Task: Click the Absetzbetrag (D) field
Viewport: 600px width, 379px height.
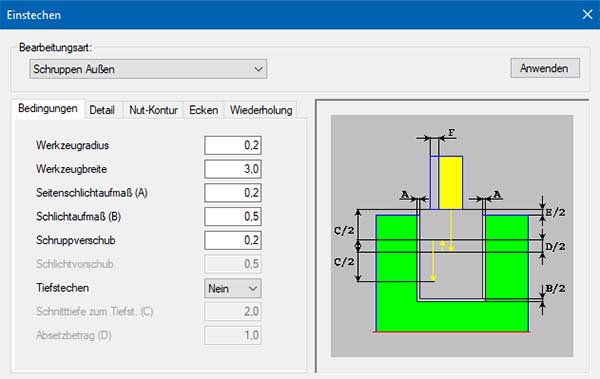Action: (x=233, y=335)
